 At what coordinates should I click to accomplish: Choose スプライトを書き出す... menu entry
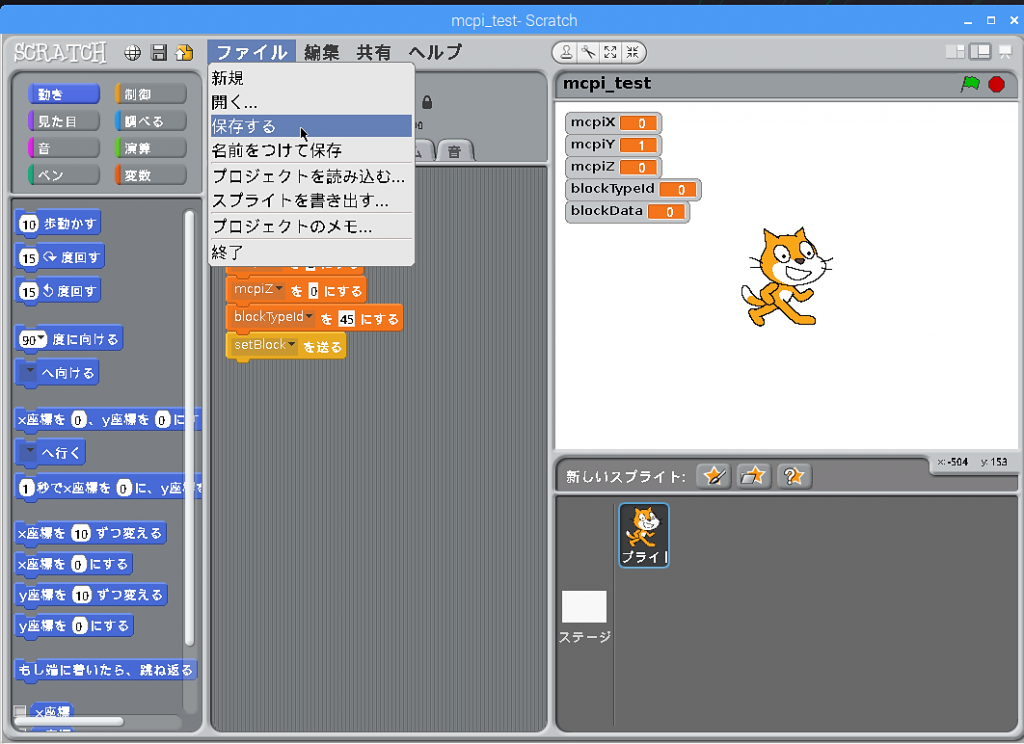(x=312, y=201)
